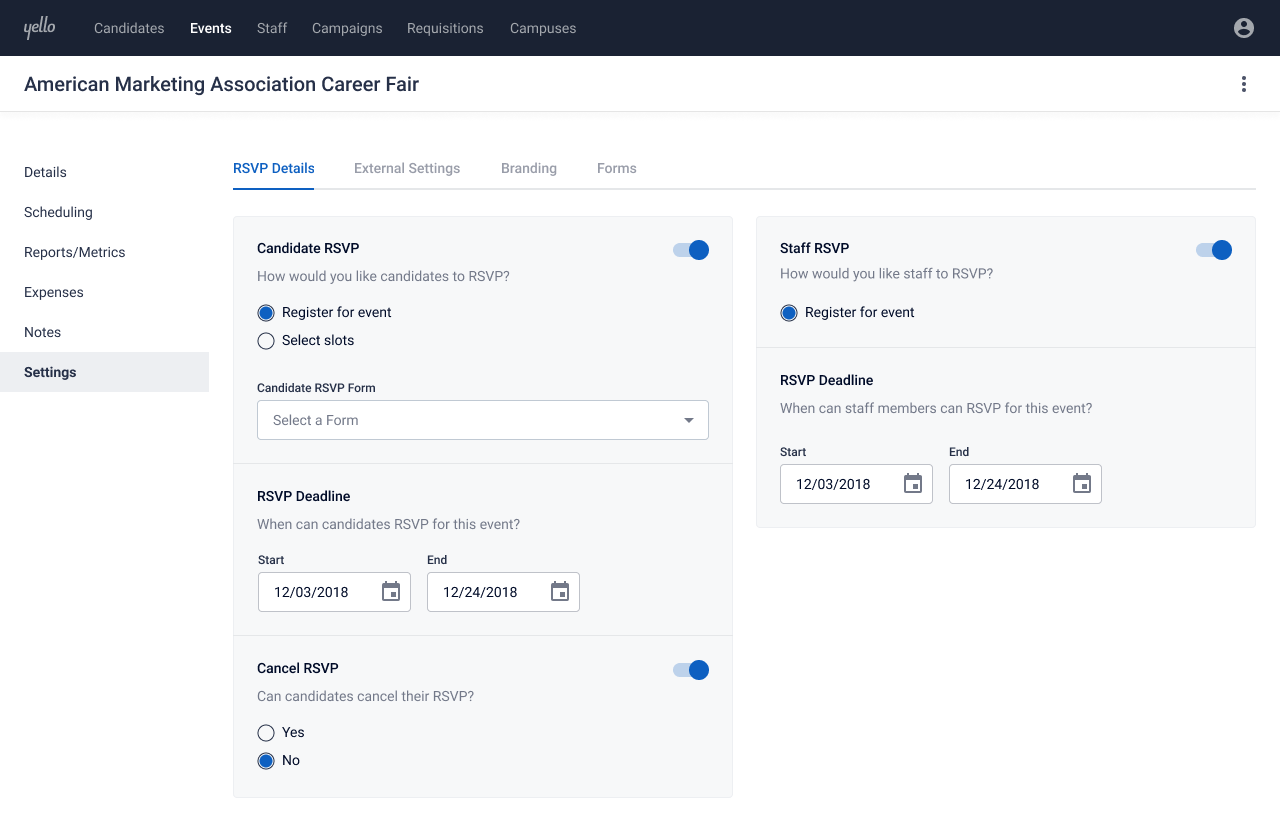Choose 'No' for cancel RSVP

(266, 761)
